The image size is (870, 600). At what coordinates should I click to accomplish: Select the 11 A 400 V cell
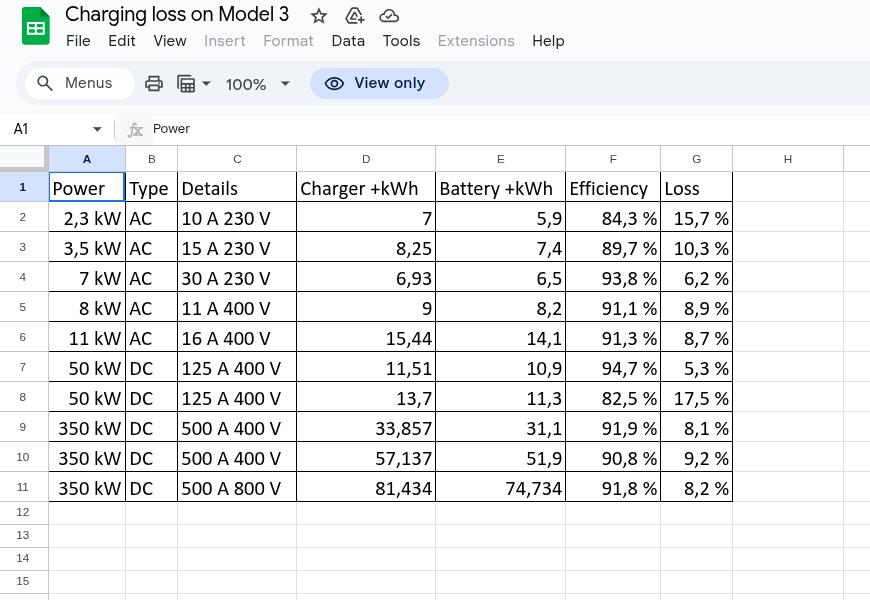coord(237,307)
